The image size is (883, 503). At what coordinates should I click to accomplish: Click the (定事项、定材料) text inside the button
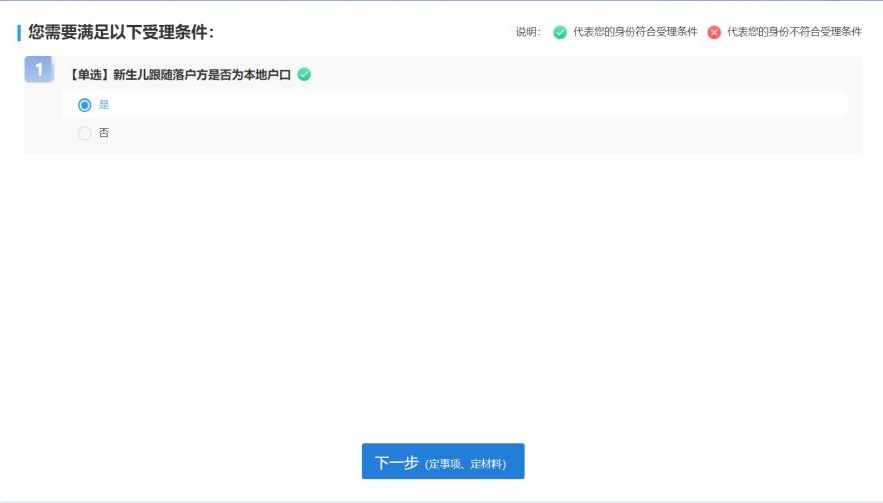(465, 464)
